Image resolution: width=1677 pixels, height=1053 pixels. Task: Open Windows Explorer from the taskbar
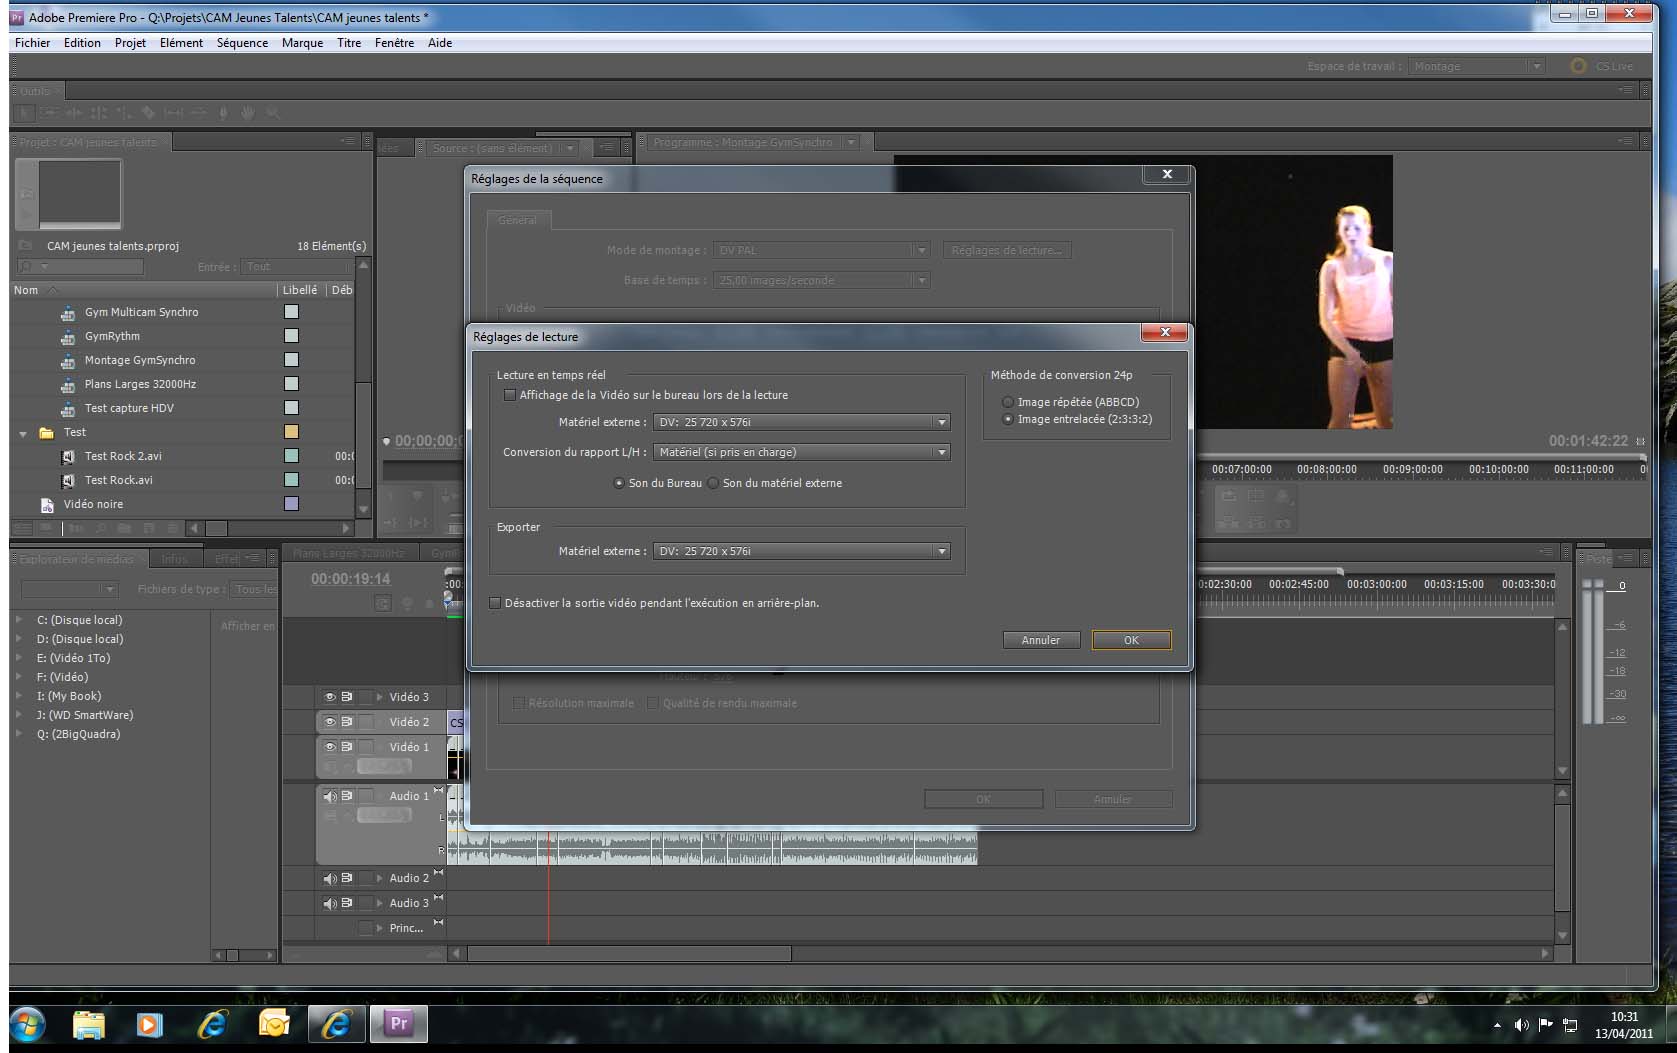coord(88,1025)
